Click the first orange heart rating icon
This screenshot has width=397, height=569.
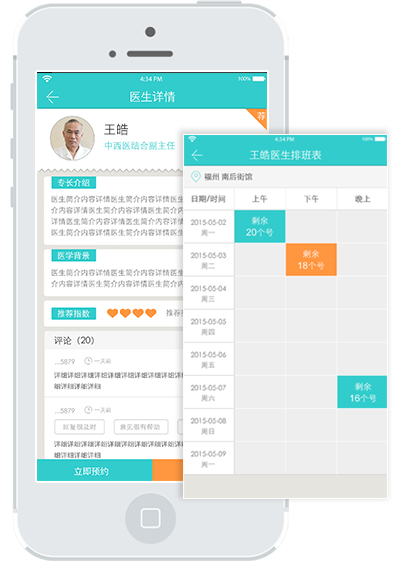click(x=112, y=313)
